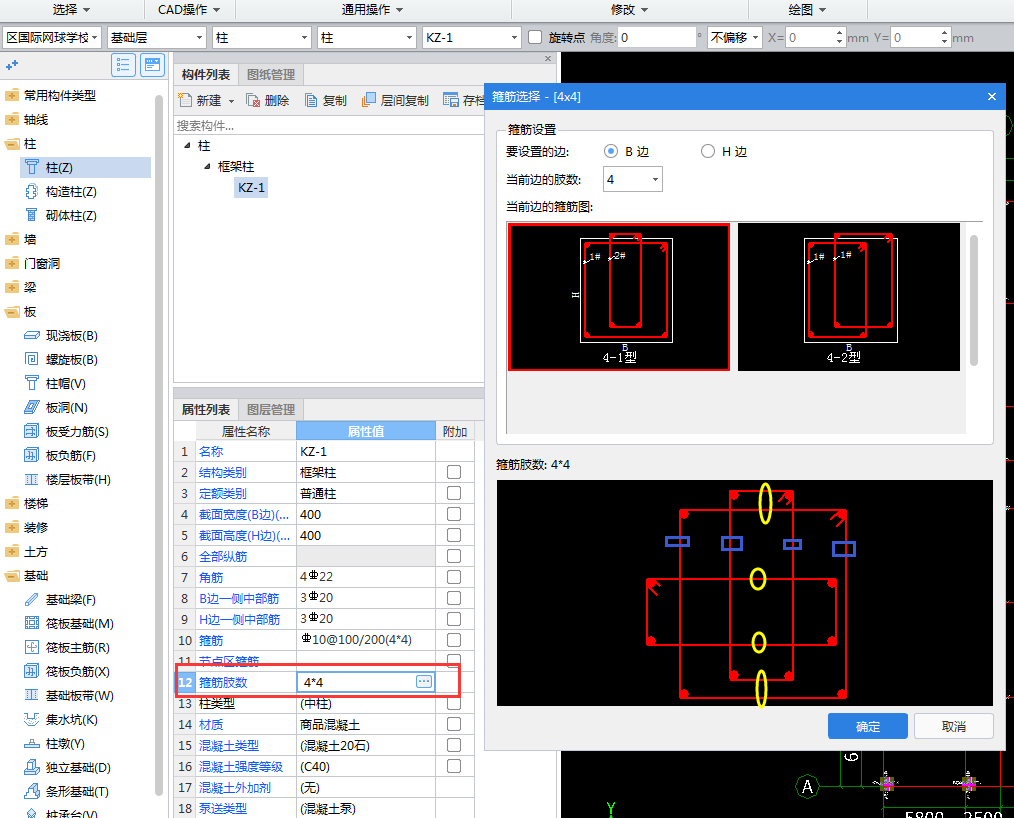The height and width of the screenshot is (818, 1014).
Task: Open the 不偏移 offset dropdown
Action: pyautogui.click(x=735, y=38)
